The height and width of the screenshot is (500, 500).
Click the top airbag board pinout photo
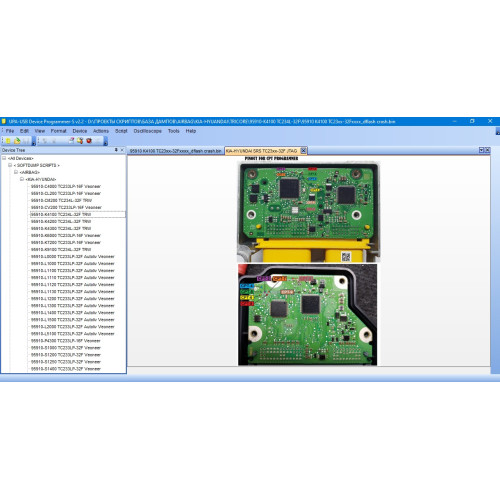309,212
